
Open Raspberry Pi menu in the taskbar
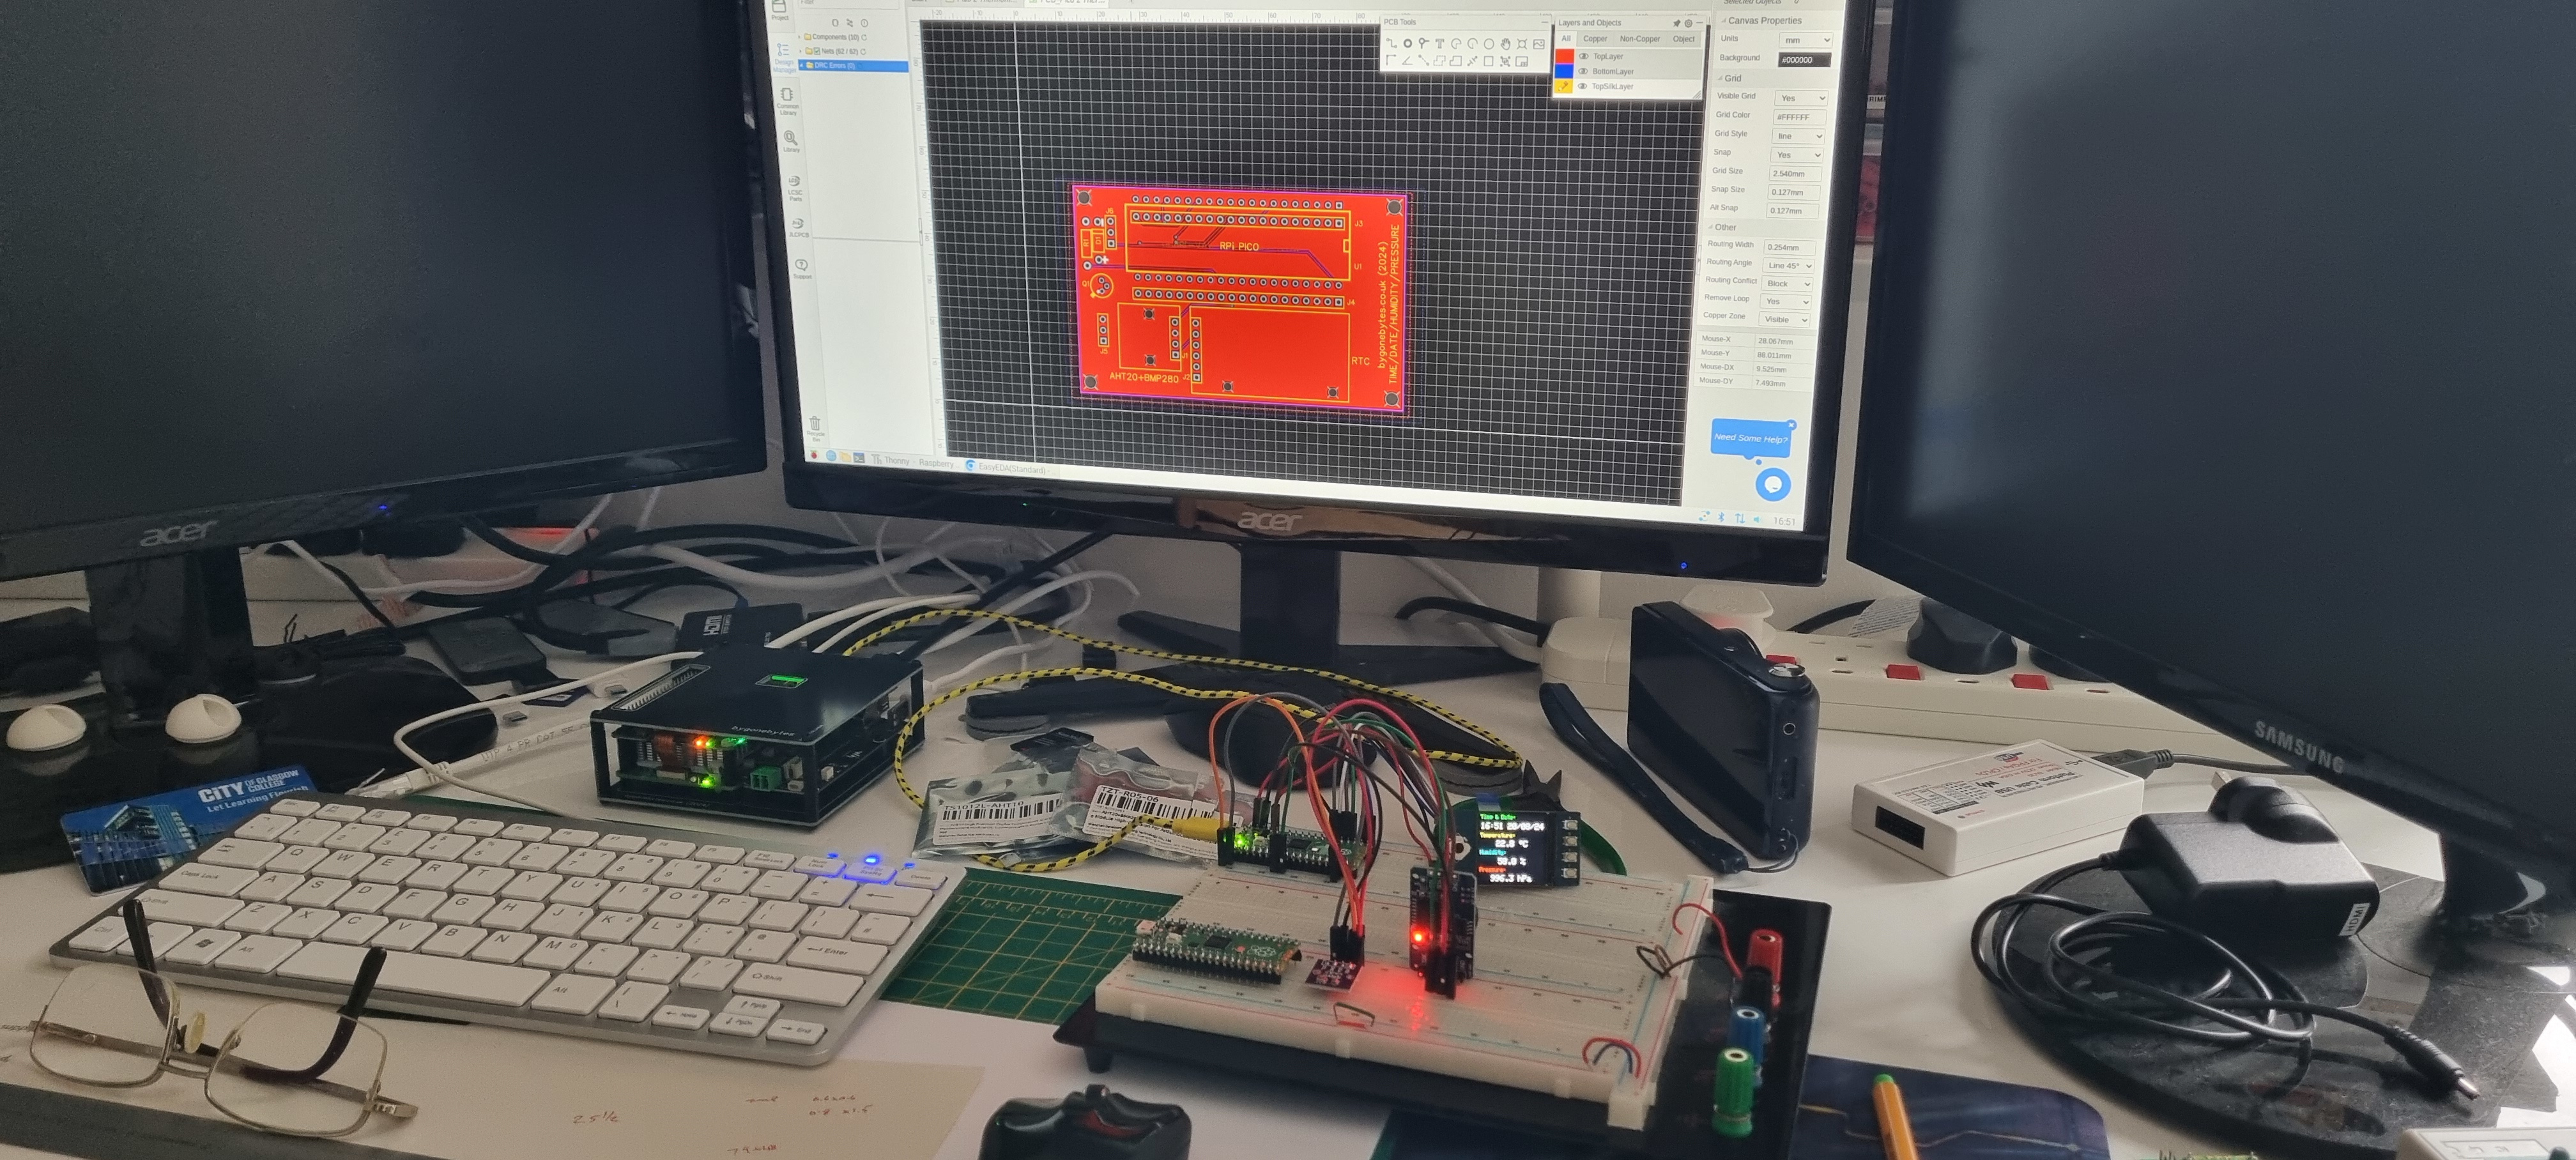pyautogui.click(x=814, y=455)
